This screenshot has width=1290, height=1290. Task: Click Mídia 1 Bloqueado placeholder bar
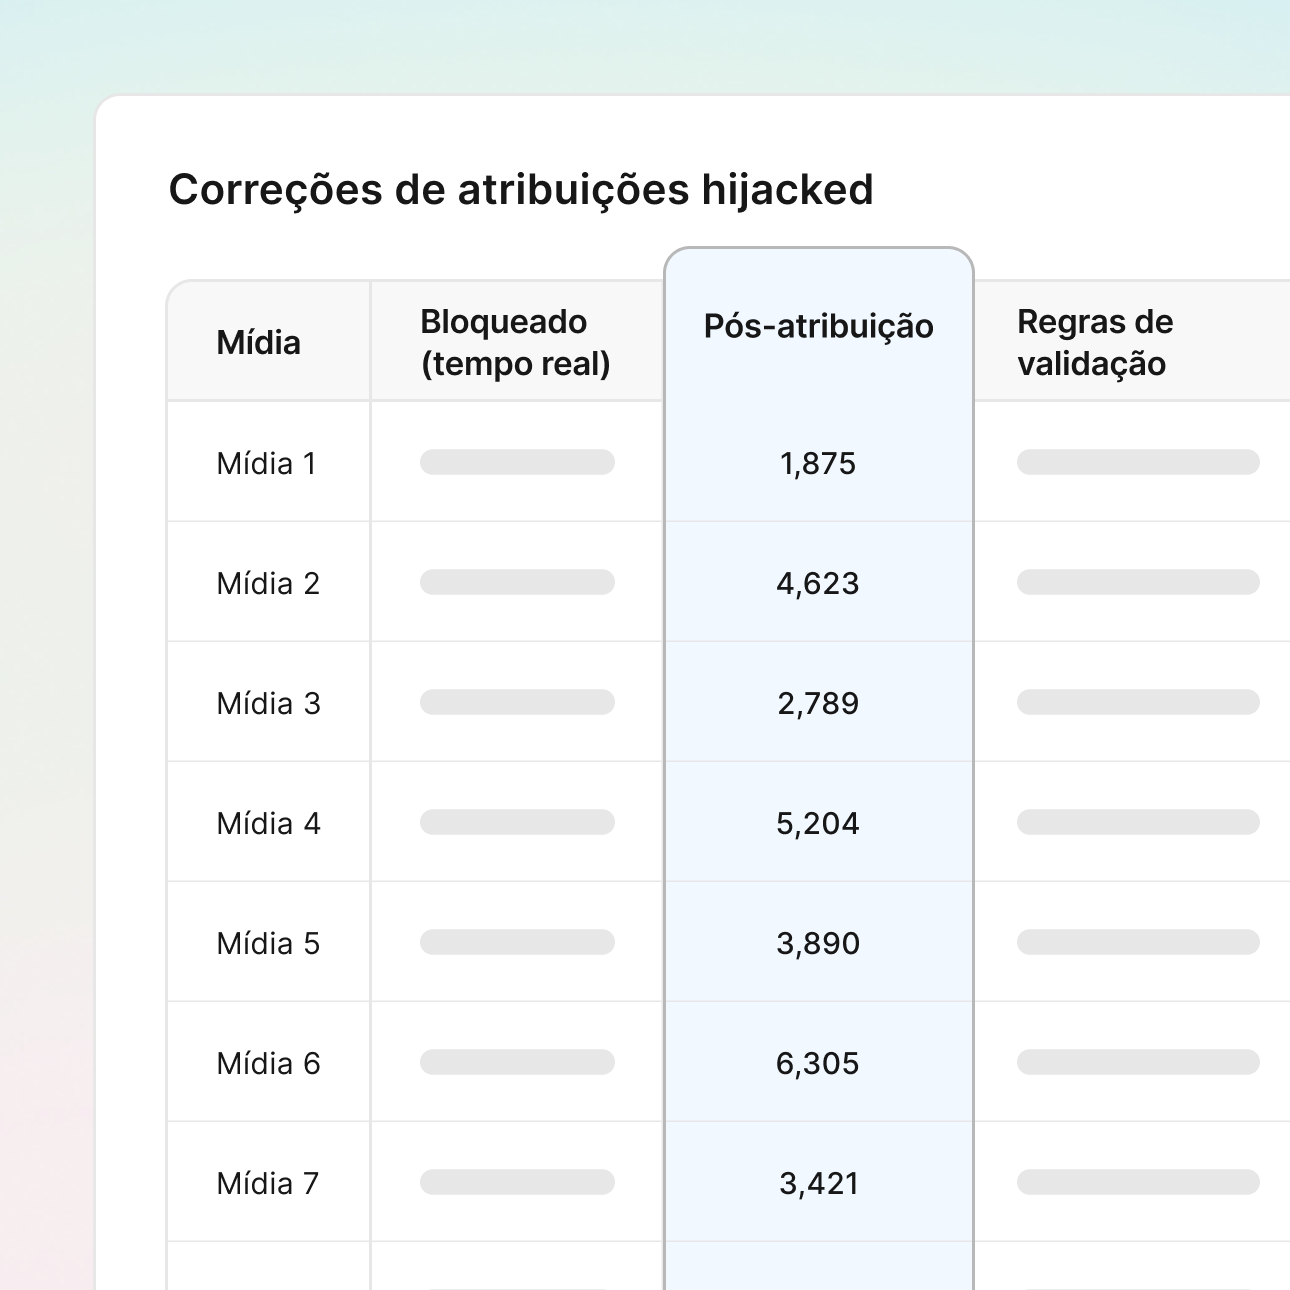click(517, 462)
